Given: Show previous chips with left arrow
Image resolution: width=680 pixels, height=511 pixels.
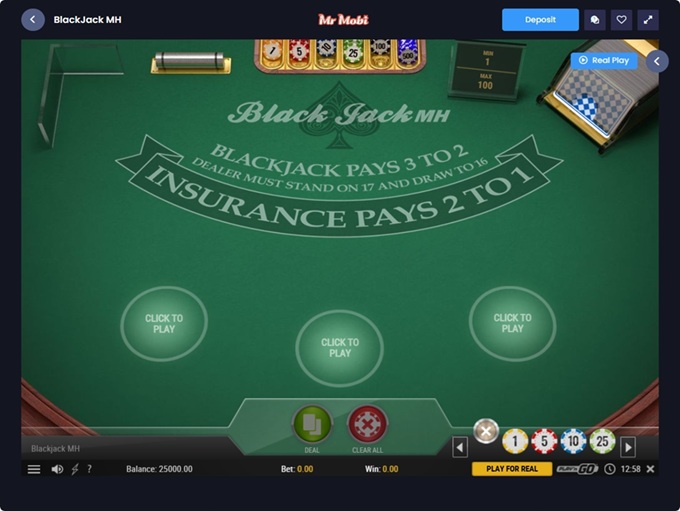Looking at the screenshot, I should pos(460,447).
